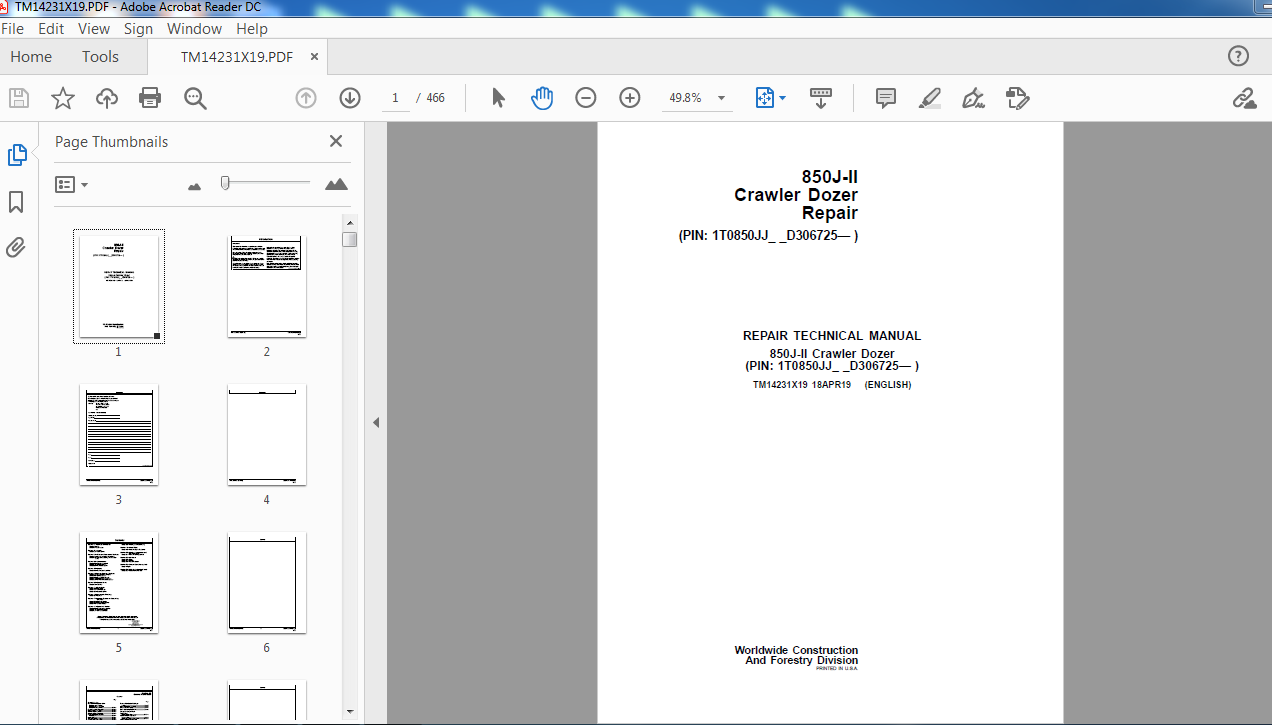
Task: Open the Help menu
Action: pyautogui.click(x=252, y=29)
